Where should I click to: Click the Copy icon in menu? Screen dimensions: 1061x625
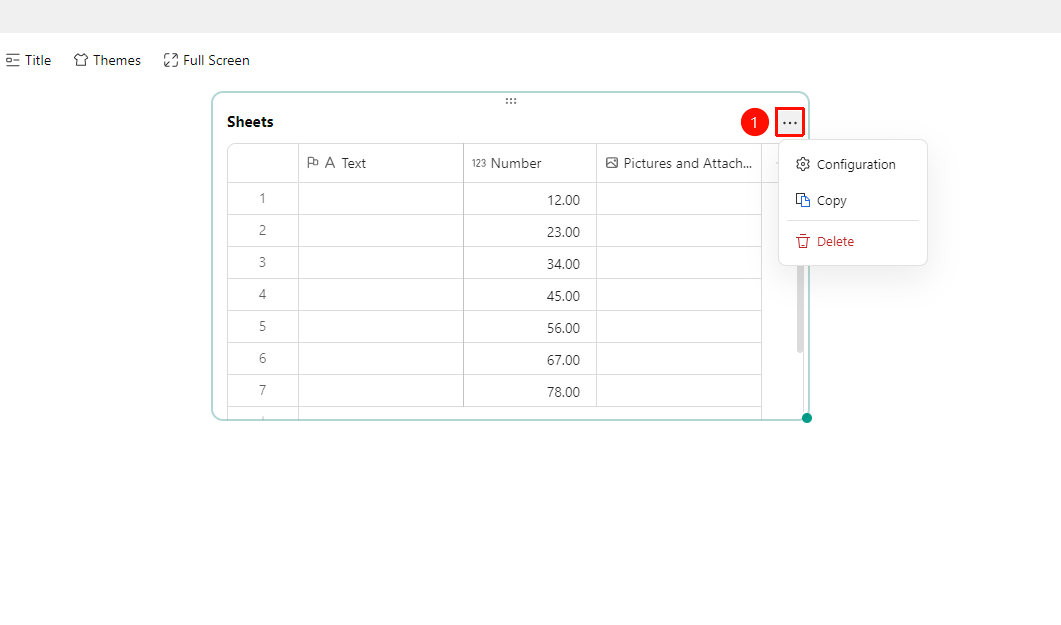click(803, 200)
